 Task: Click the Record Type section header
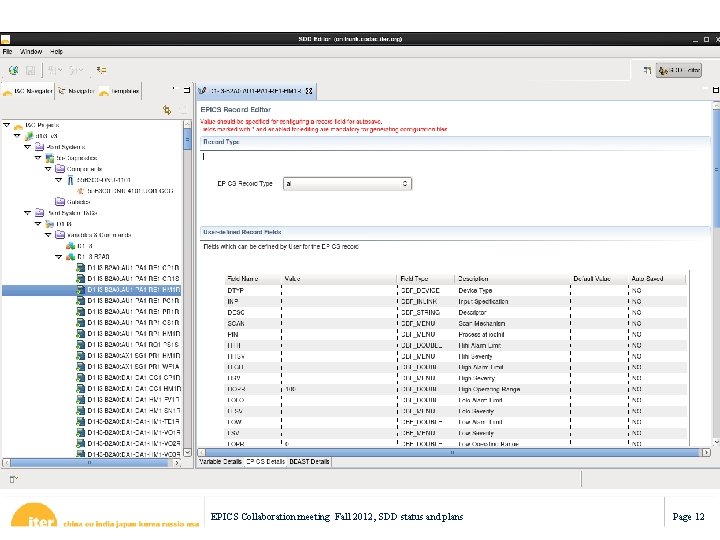(x=455, y=142)
